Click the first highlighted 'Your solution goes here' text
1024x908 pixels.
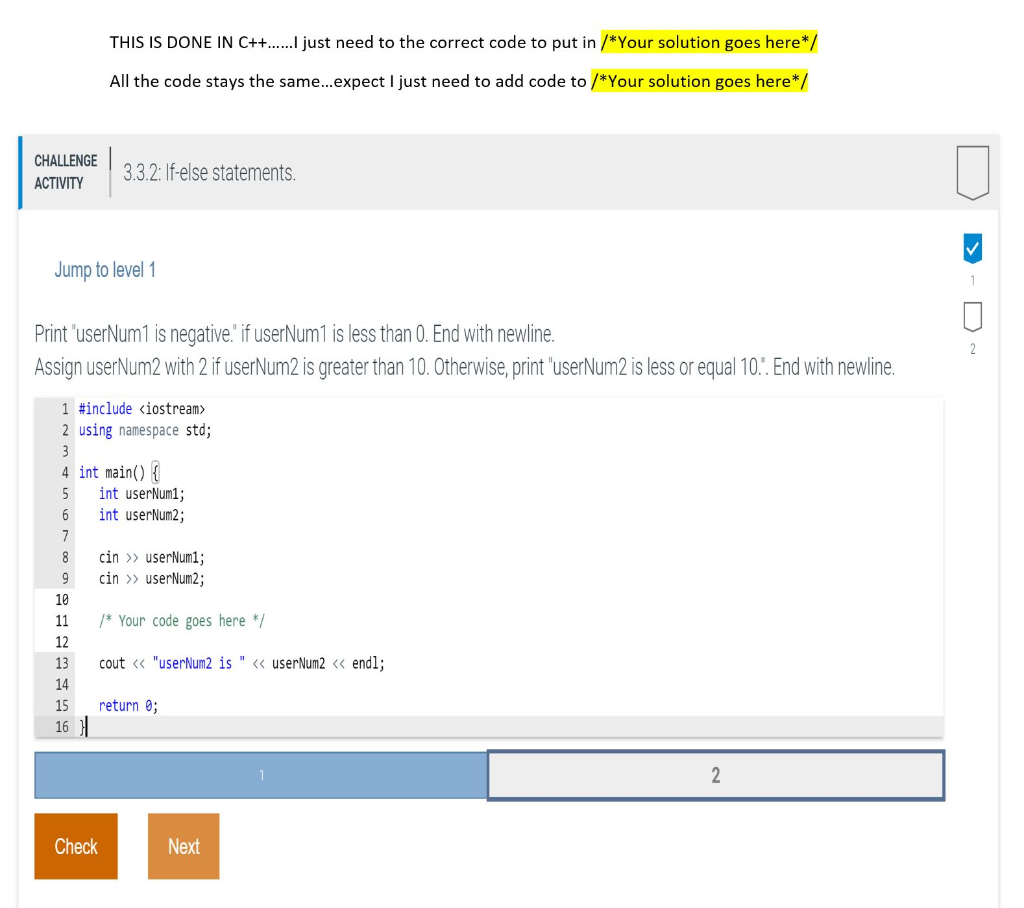[x=709, y=42]
